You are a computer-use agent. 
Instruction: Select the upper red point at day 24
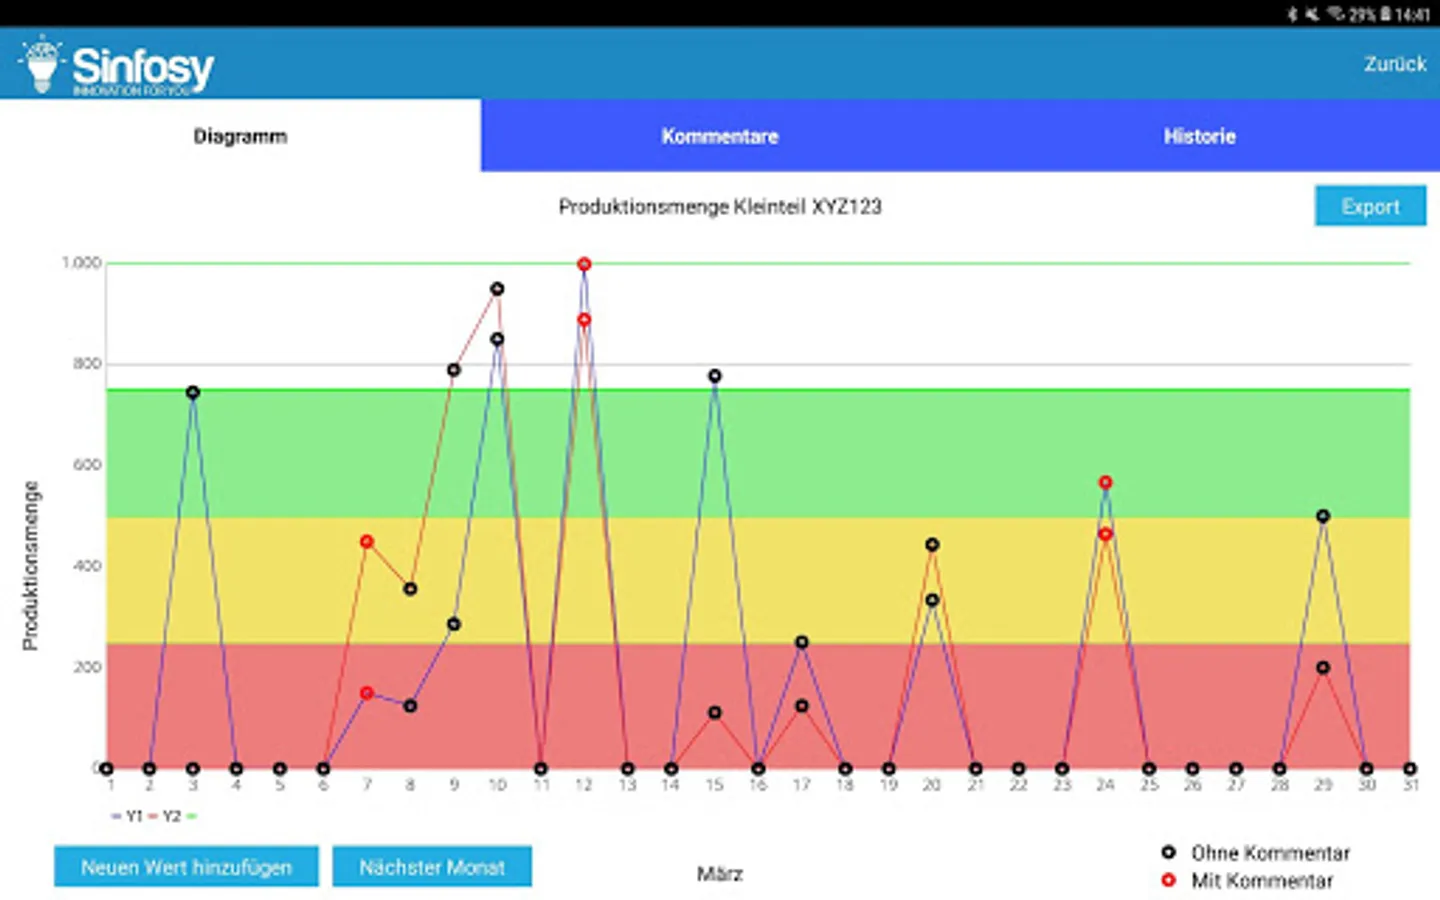tap(1105, 482)
